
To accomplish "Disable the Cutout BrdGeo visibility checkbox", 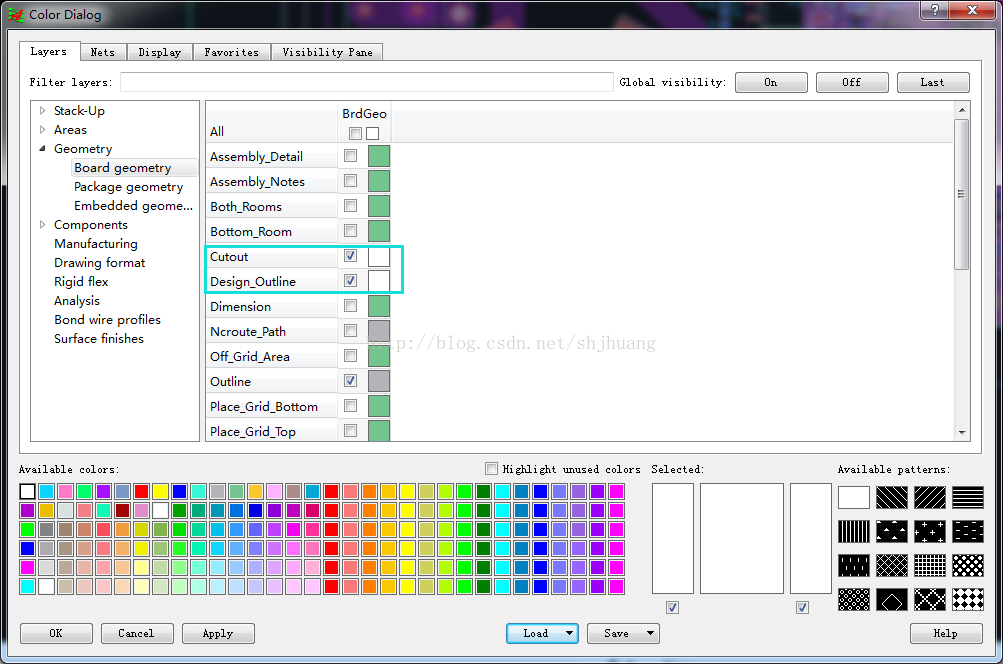I will (x=350, y=255).
